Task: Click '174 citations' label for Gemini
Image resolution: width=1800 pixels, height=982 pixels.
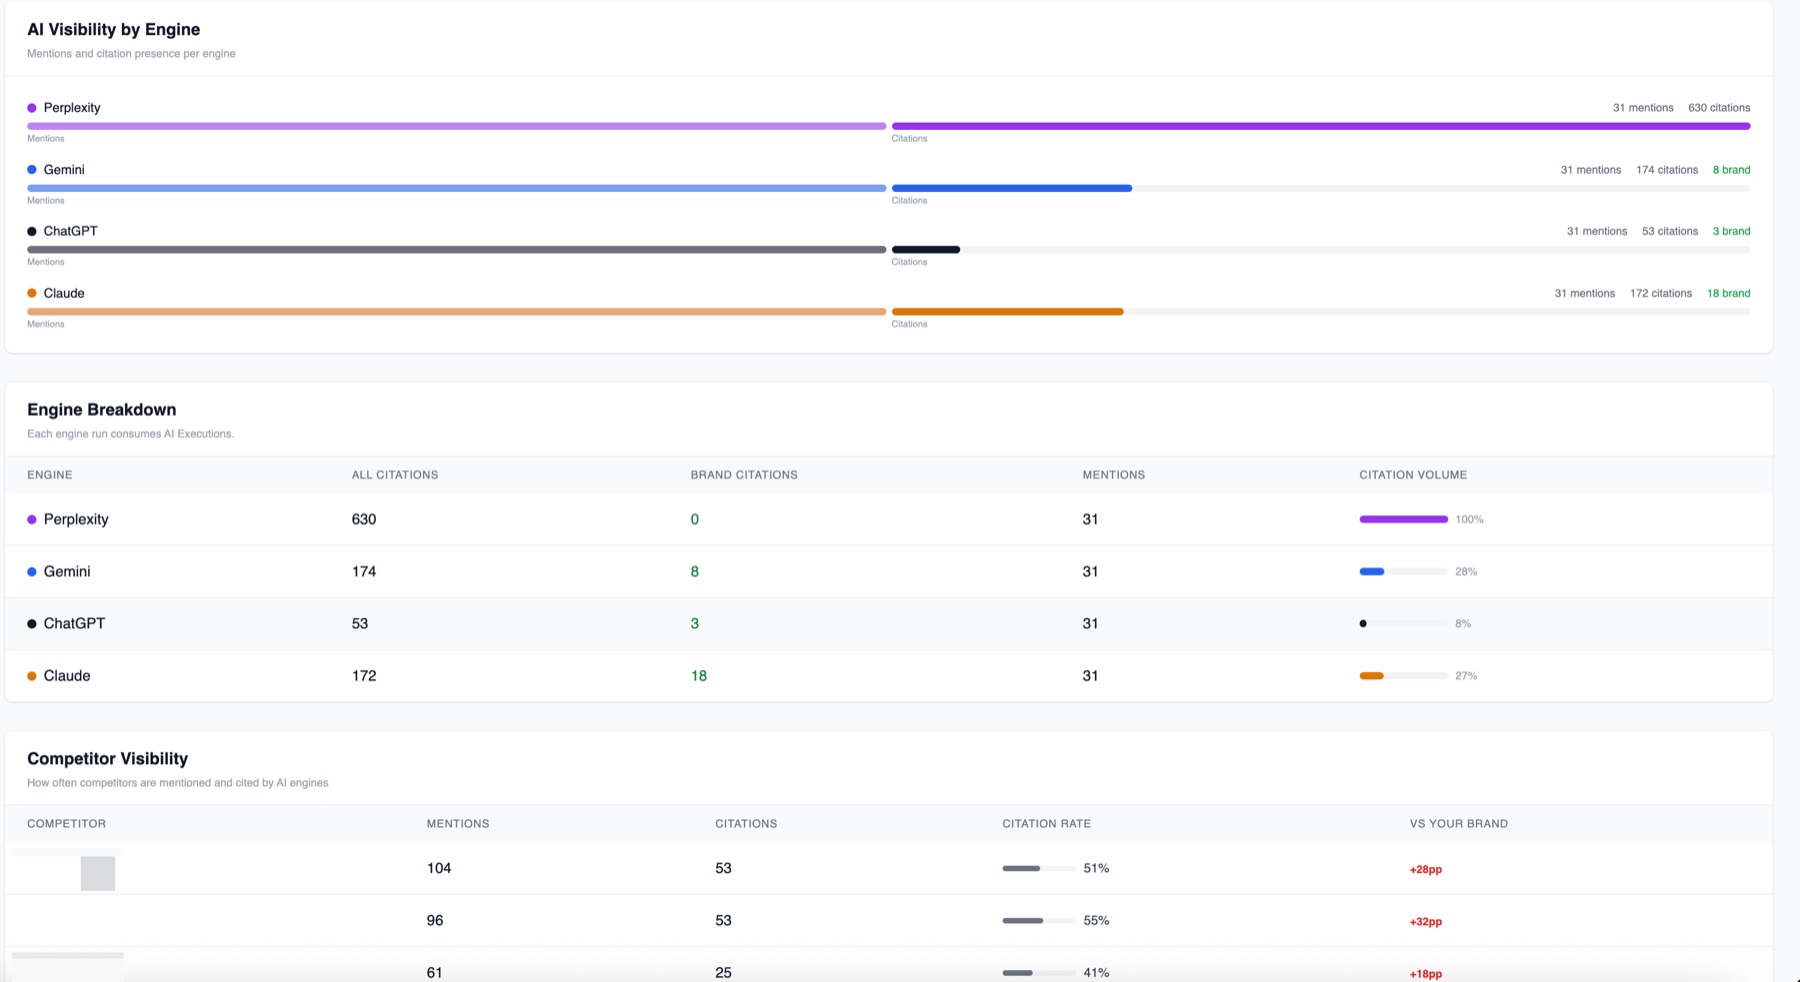Action: tap(1667, 170)
